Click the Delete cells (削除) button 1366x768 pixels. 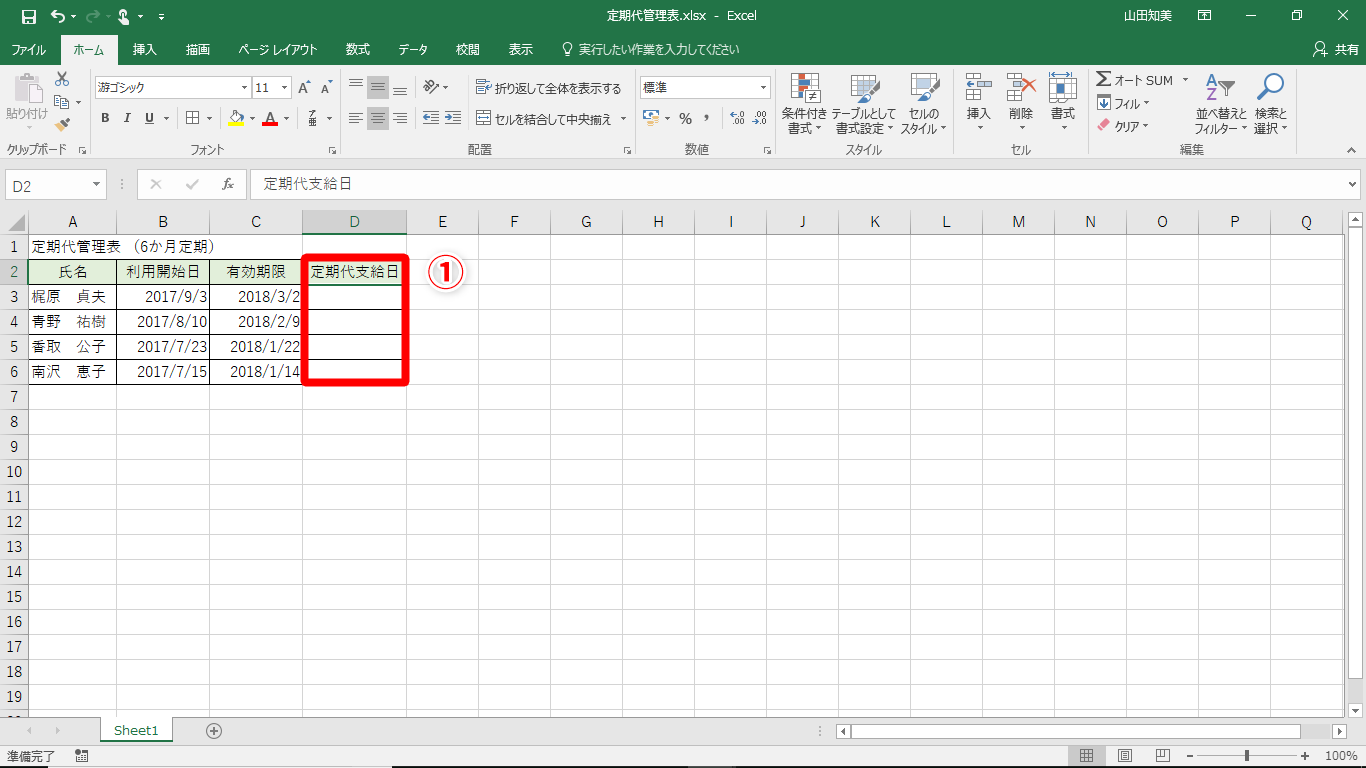click(x=1021, y=104)
